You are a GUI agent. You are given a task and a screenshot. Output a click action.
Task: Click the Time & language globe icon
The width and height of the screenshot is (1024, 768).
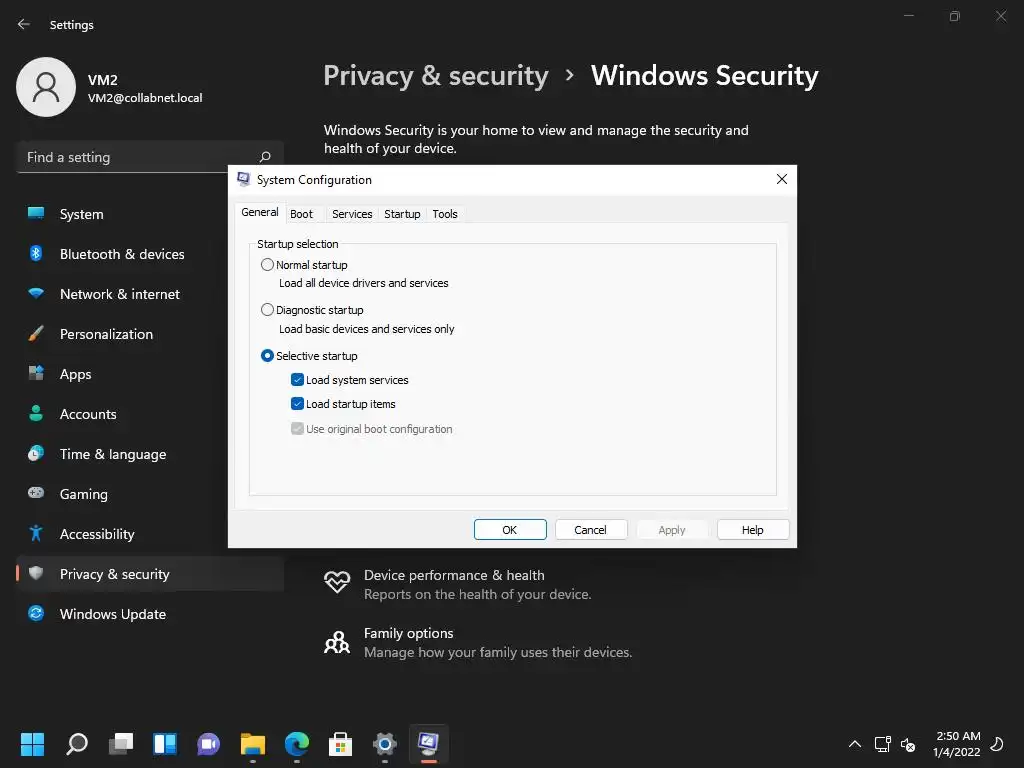point(36,453)
